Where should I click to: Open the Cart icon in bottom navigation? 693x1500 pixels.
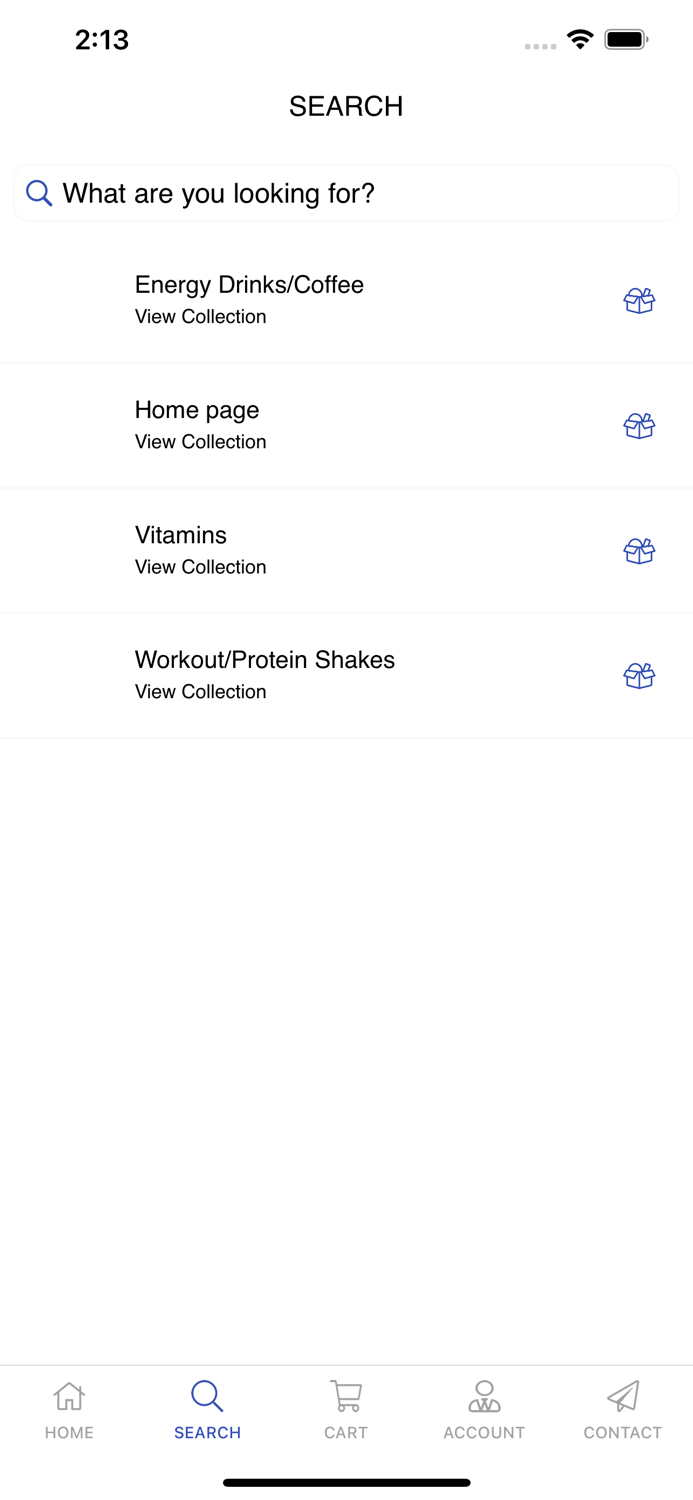345,1395
